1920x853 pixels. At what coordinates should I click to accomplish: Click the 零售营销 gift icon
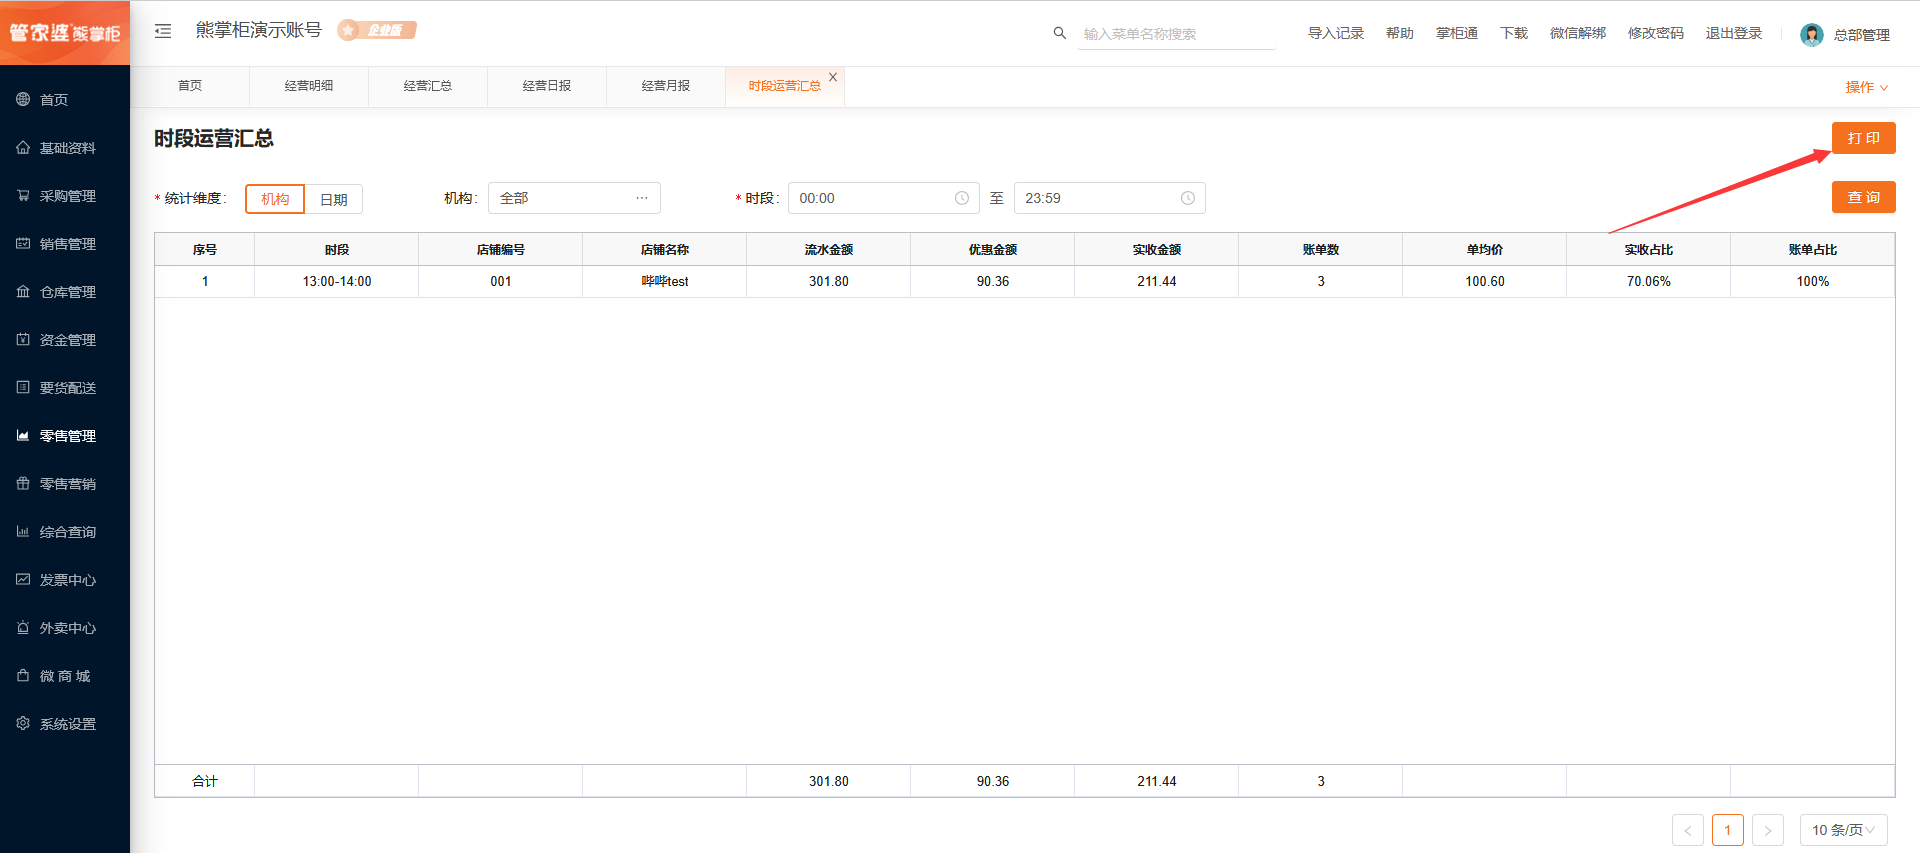[x=23, y=483]
